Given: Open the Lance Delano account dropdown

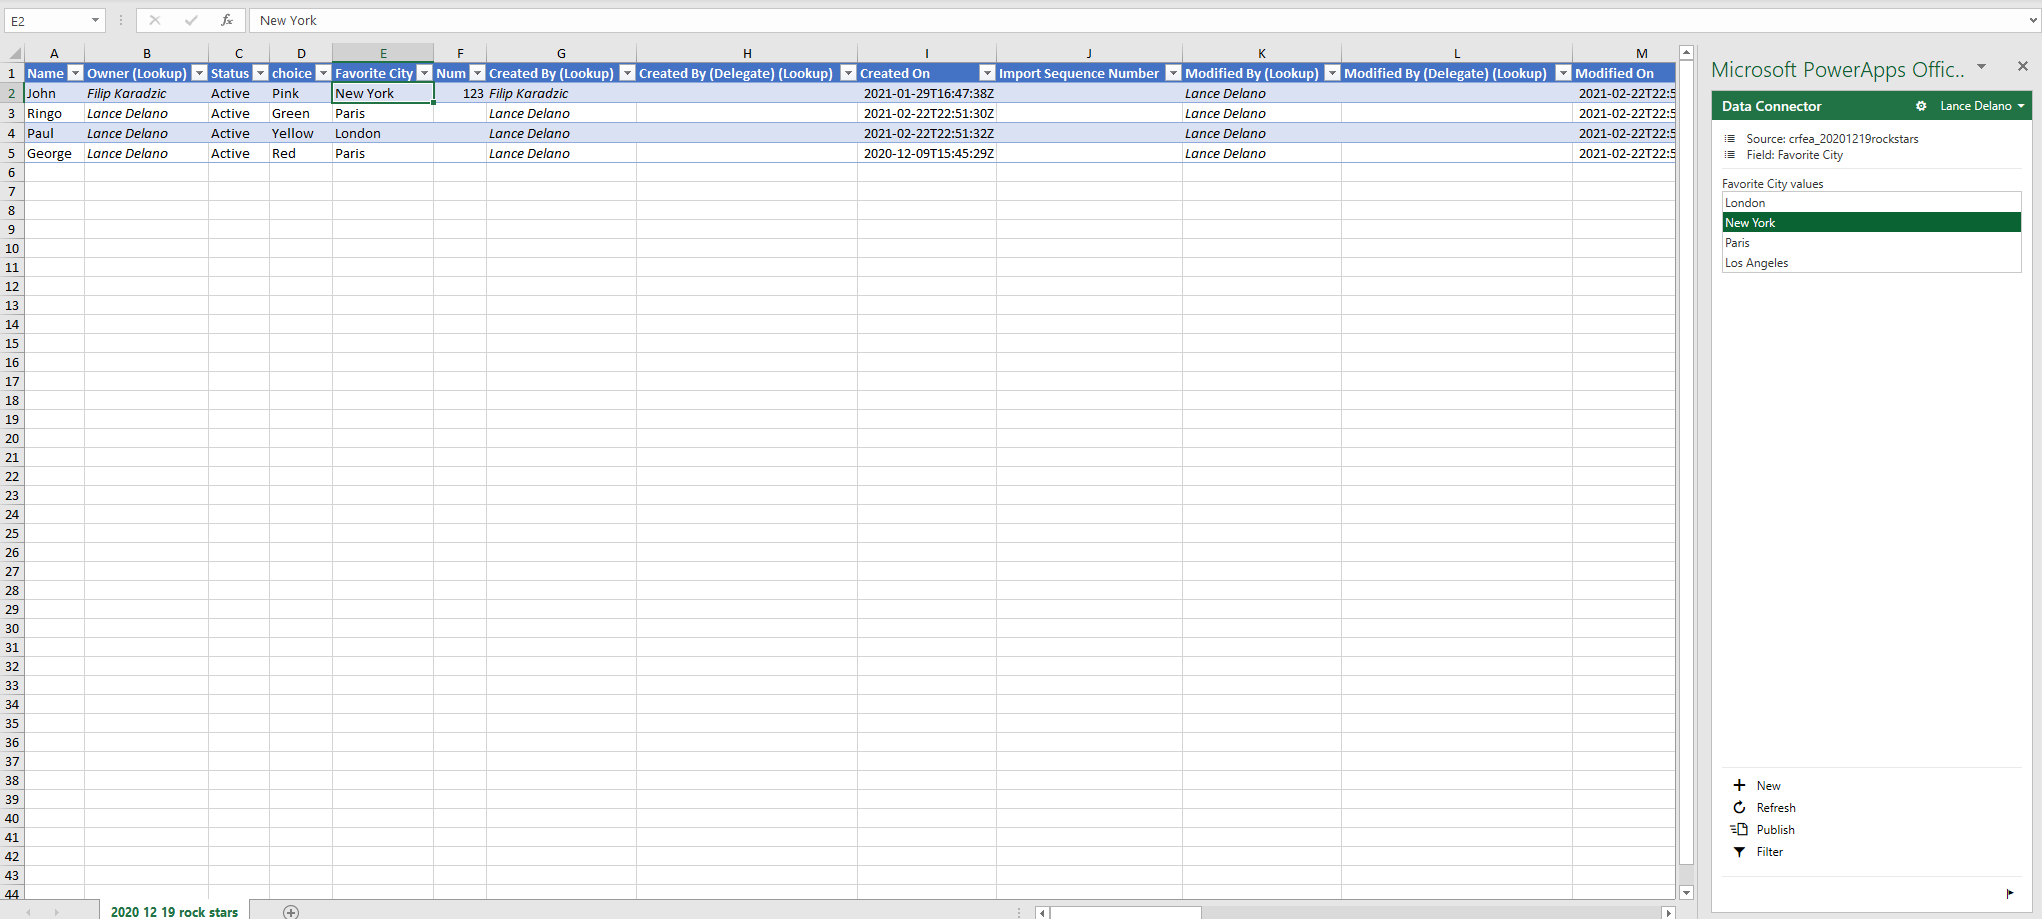Looking at the screenshot, I should click(x=1981, y=106).
